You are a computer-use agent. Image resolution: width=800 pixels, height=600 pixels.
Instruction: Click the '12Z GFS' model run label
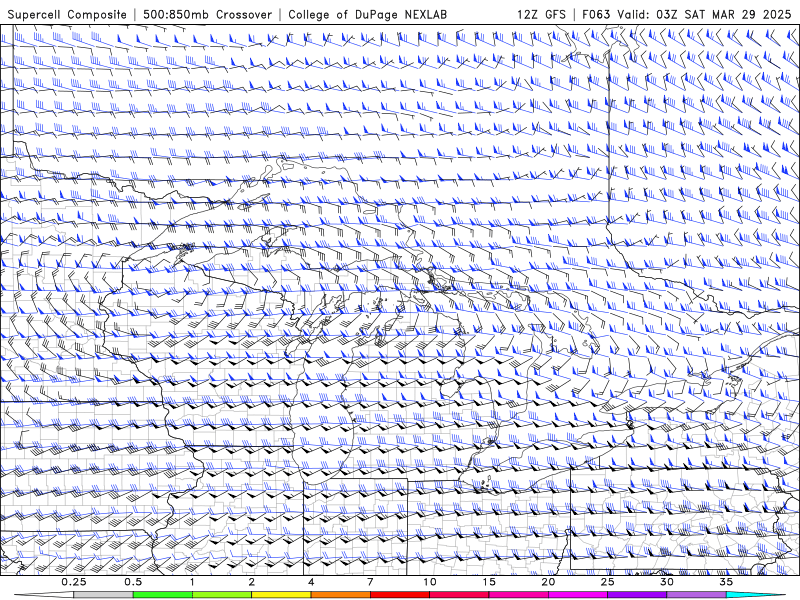tap(541, 14)
